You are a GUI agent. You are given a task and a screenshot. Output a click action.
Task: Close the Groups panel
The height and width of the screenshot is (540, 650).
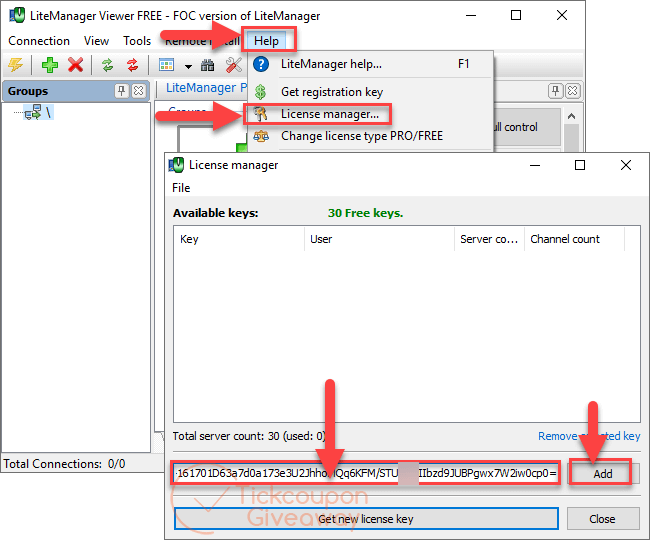click(138, 90)
